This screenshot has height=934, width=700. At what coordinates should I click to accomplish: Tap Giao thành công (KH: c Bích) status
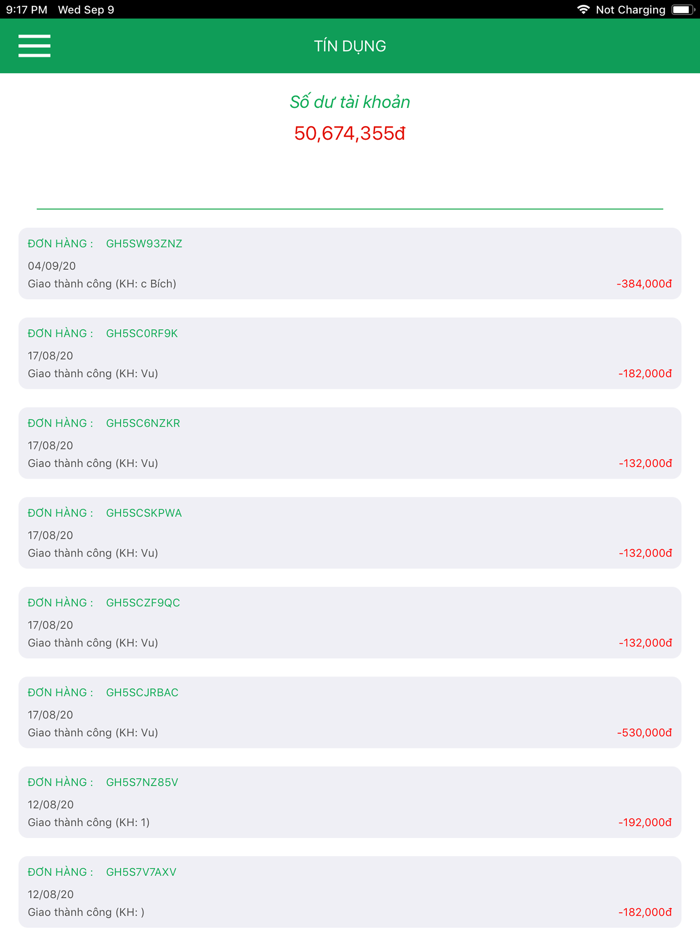click(102, 284)
